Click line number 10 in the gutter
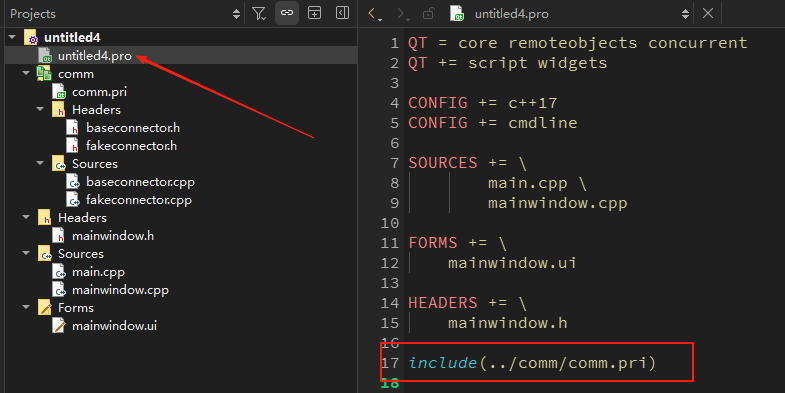 (x=389, y=223)
